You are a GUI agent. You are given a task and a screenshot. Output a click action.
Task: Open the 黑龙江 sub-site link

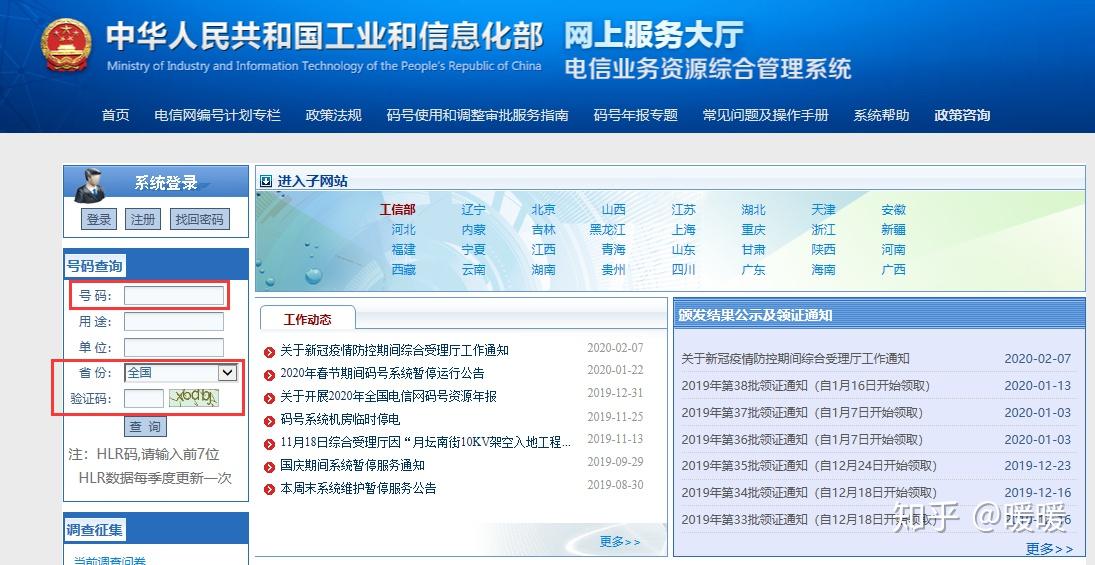pos(608,230)
